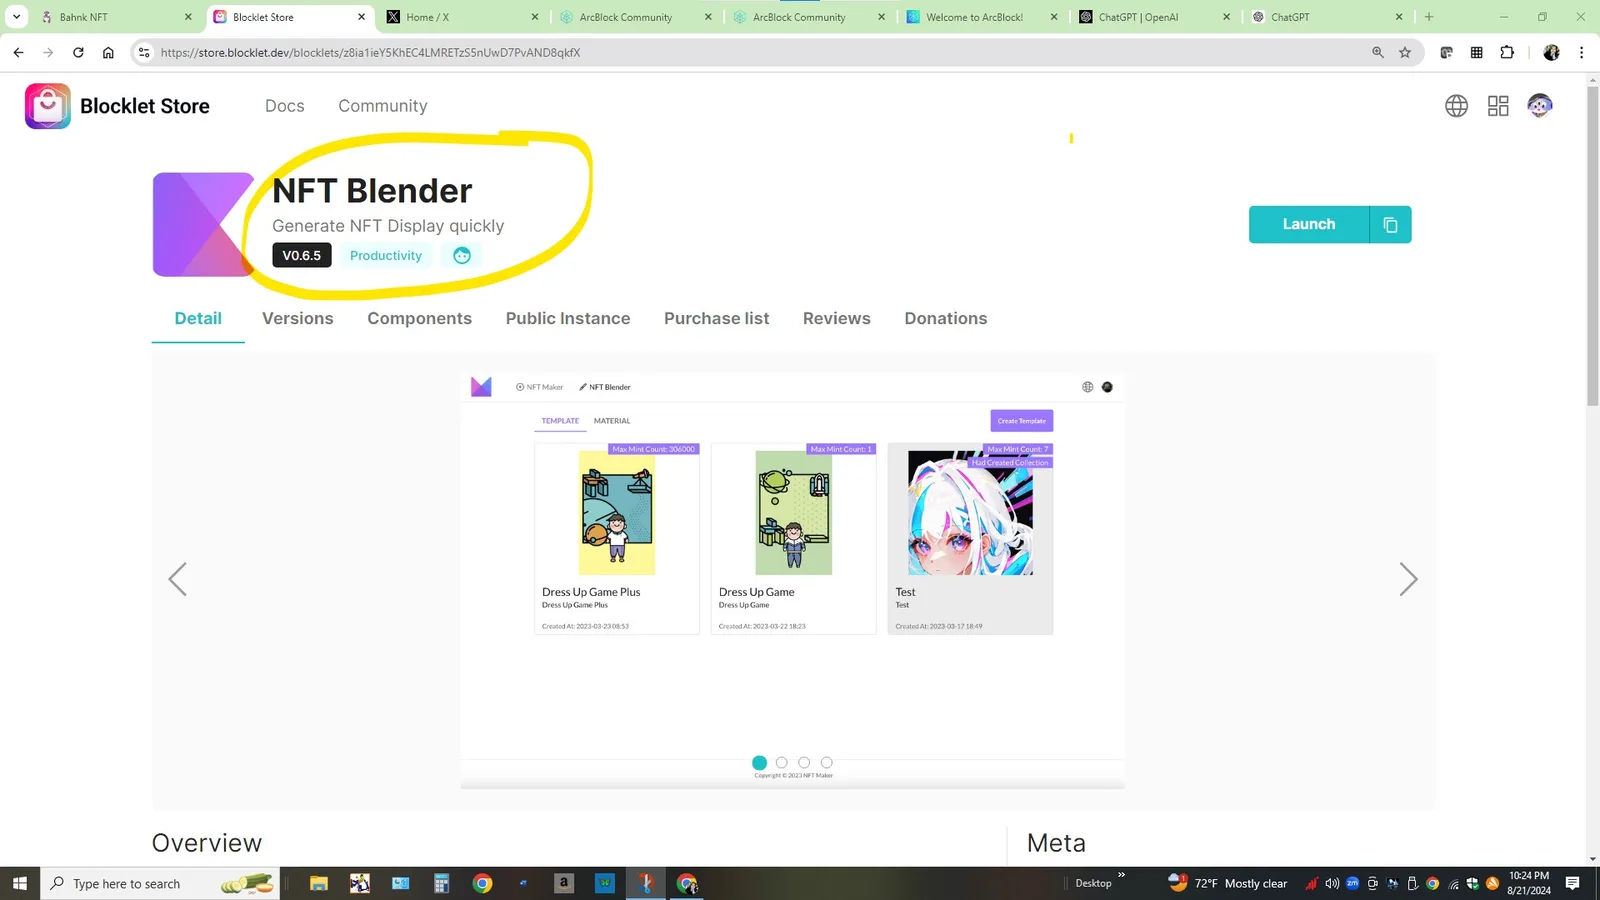Click the Productivity category tag
1600x900 pixels.
(386, 256)
